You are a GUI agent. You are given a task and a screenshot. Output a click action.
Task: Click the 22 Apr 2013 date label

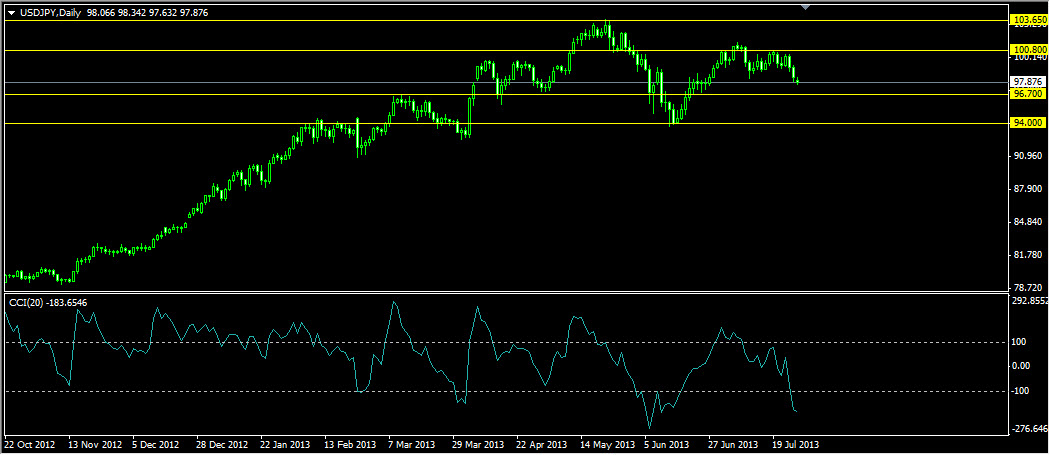pyautogui.click(x=542, y=445)
